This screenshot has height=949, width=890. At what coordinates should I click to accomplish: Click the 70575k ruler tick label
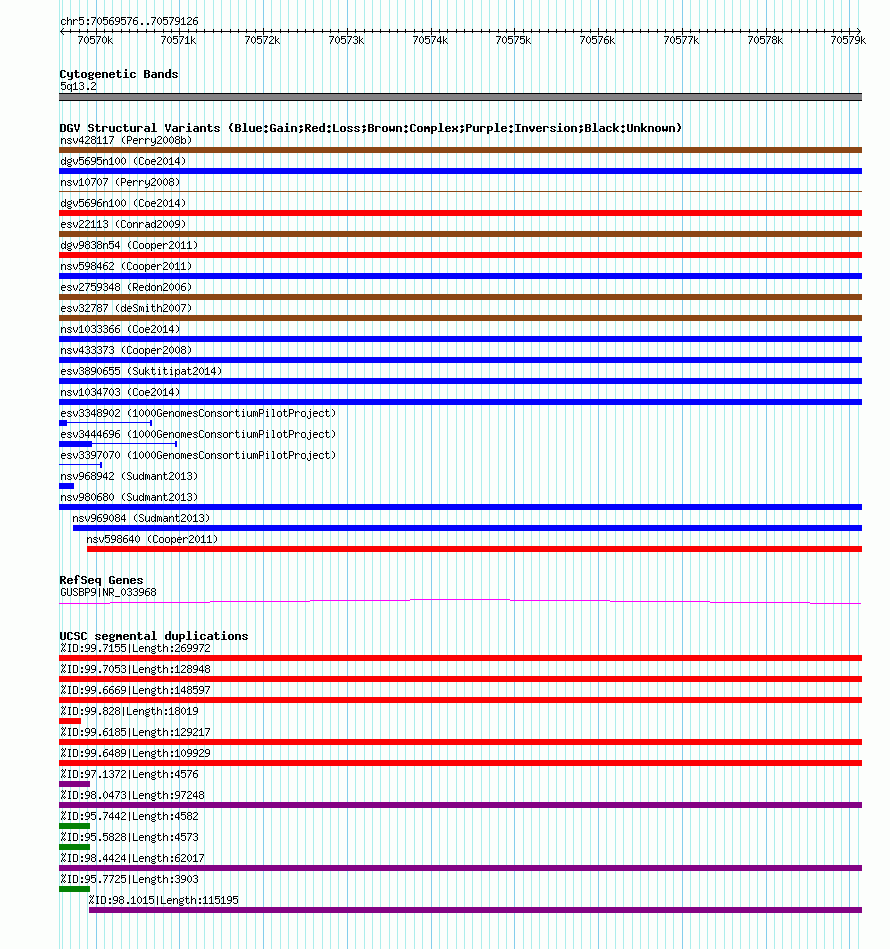pos(513,40)
